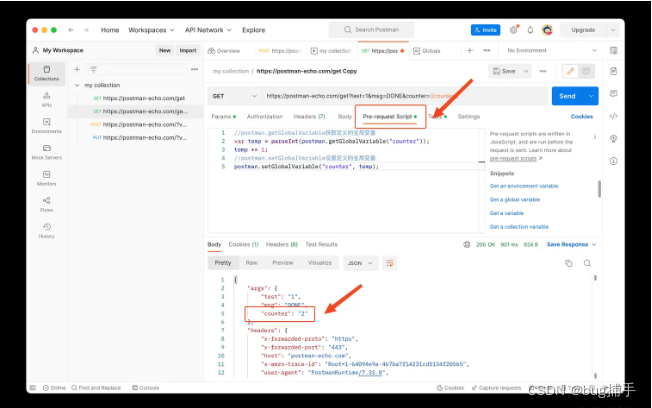Open tab overflow options ellipsis
The image size is (652, 408).
(x=487, y=50)
